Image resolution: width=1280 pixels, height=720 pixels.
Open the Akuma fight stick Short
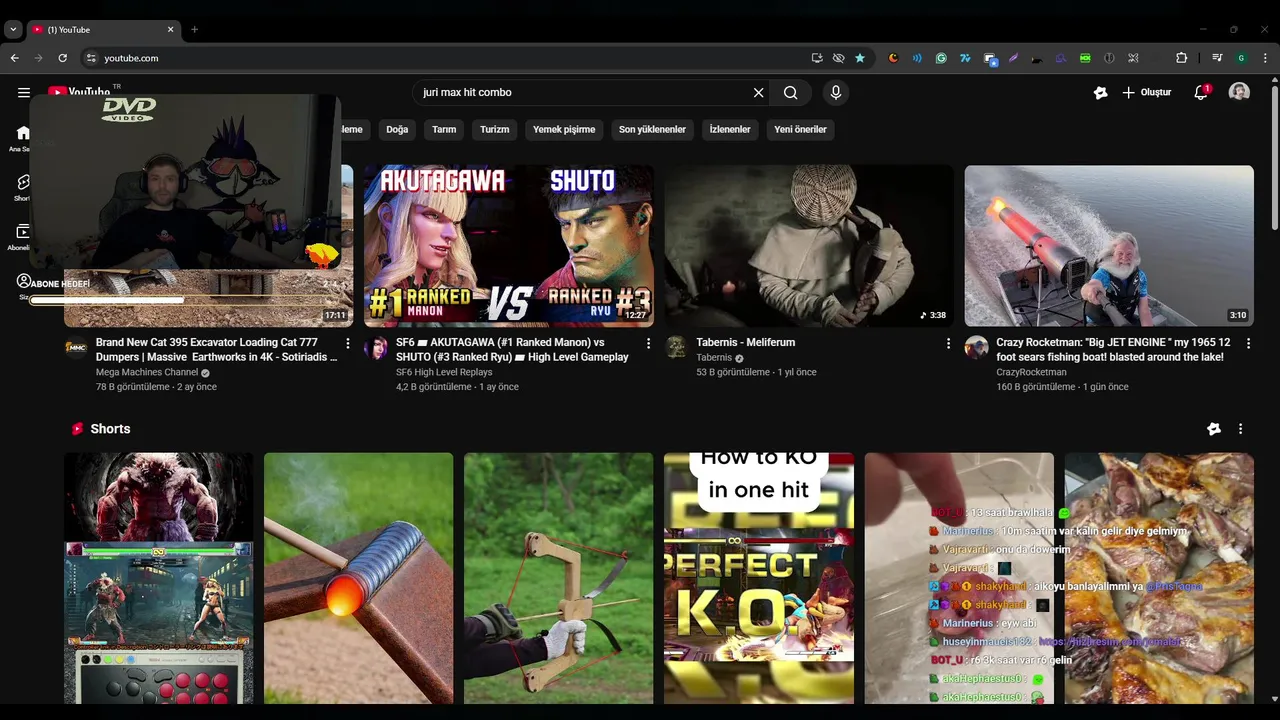158,579
